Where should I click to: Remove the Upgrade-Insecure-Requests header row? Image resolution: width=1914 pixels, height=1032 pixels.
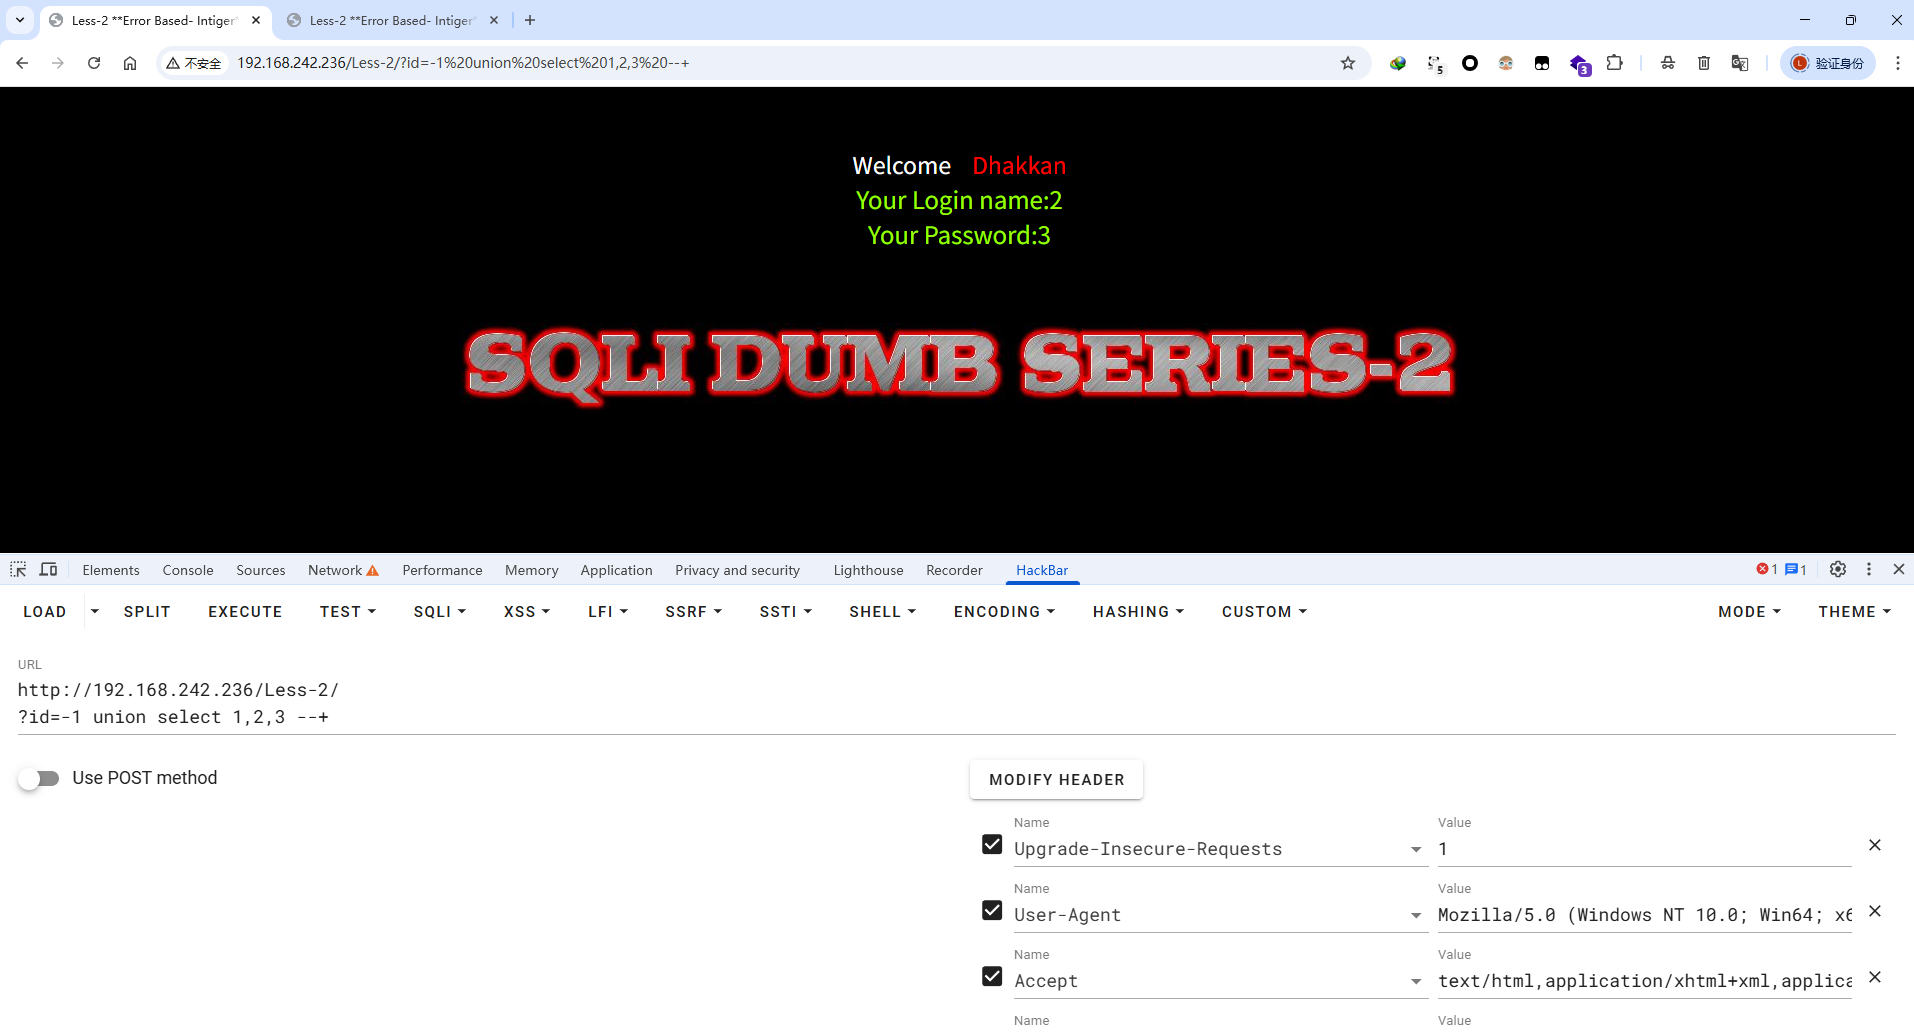(x=1875, y=845)
